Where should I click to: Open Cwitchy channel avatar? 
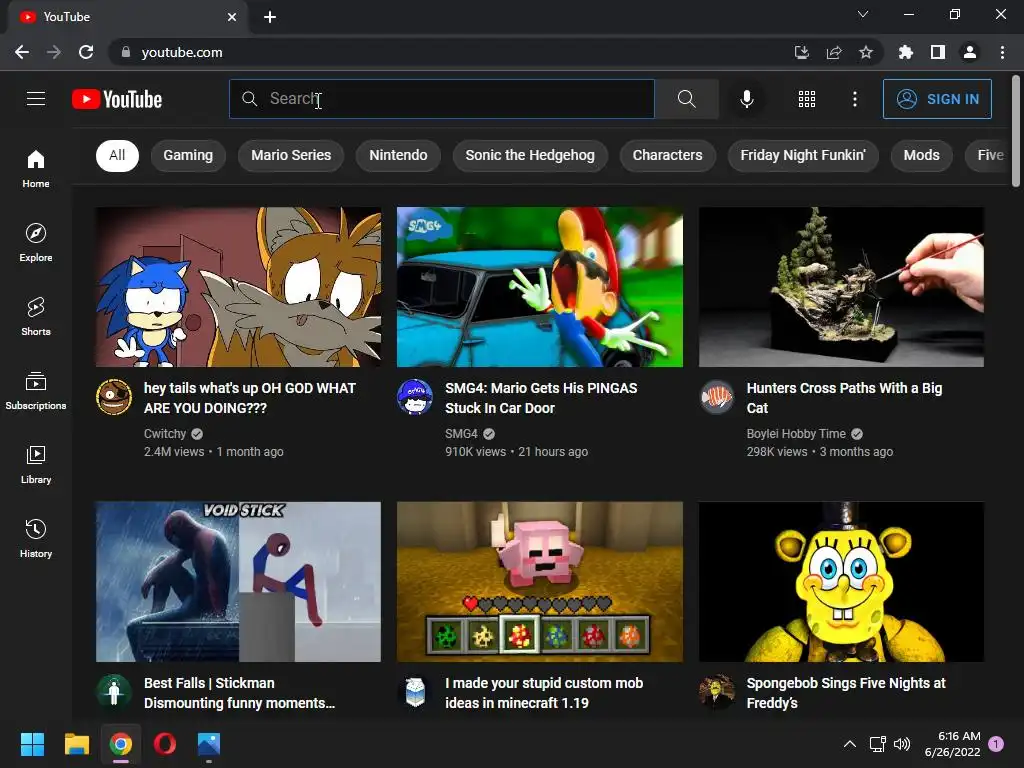click(x=114, y=396)
